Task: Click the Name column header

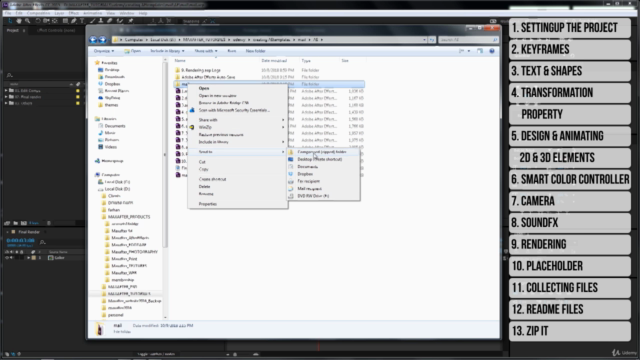Action: tap(180, 60)
